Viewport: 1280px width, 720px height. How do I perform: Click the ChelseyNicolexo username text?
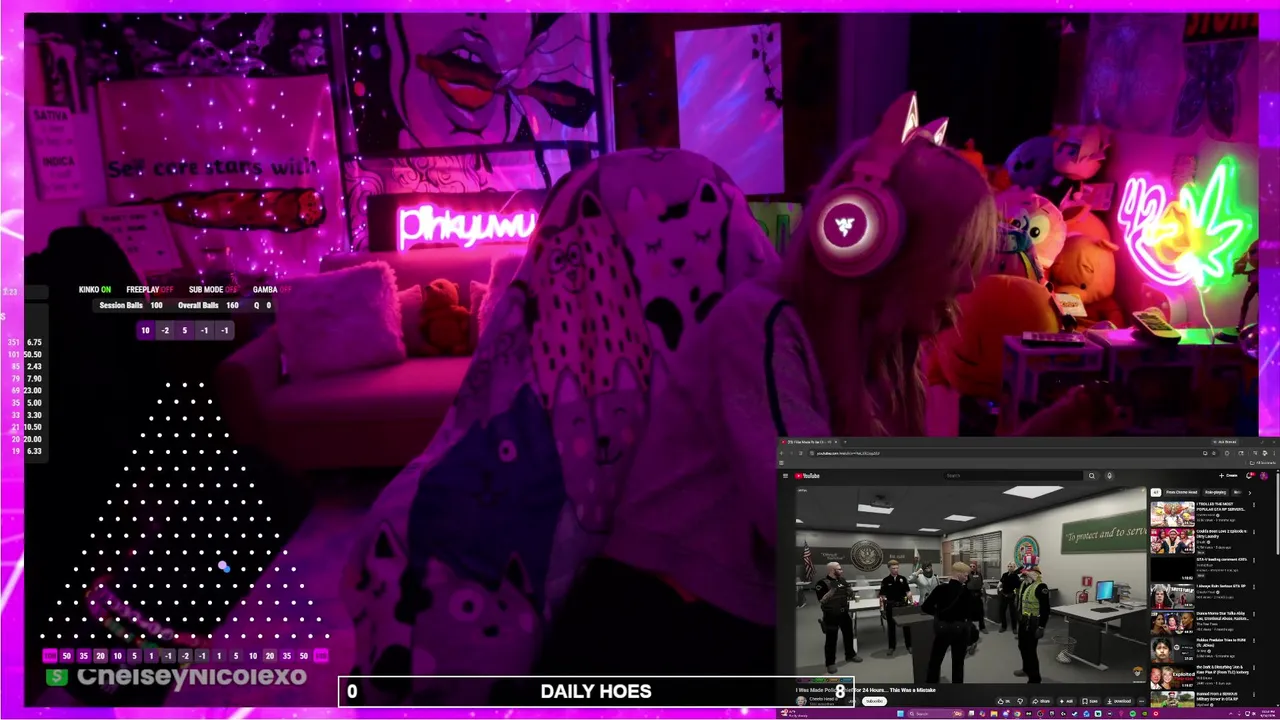point(192,677)
